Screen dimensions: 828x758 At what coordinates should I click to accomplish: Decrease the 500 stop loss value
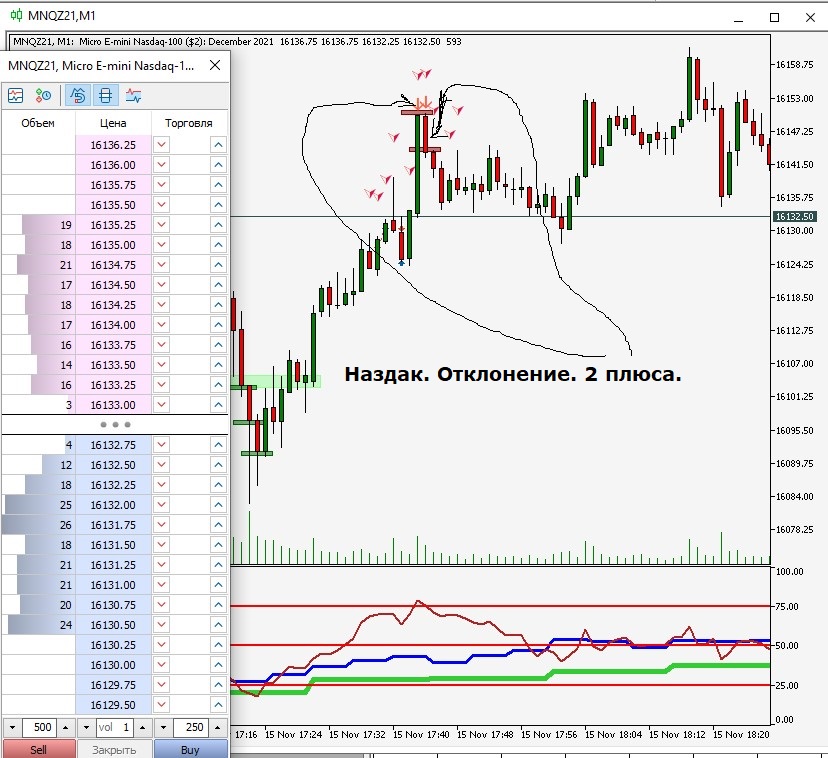[x=13, y=727]
